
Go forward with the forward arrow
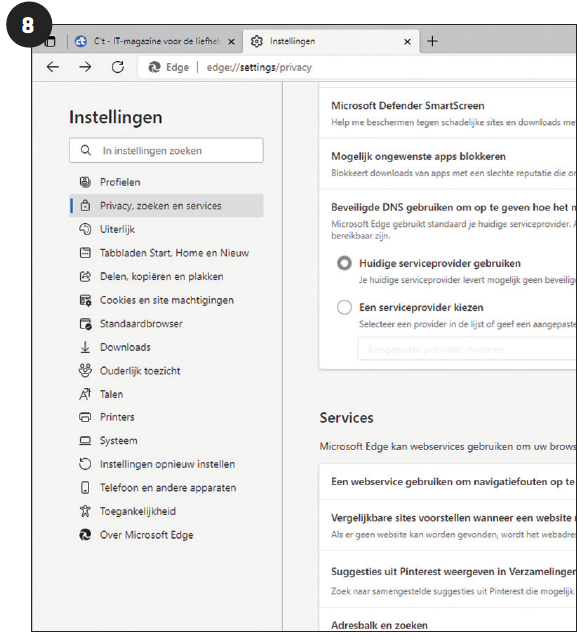coord(85,67)
